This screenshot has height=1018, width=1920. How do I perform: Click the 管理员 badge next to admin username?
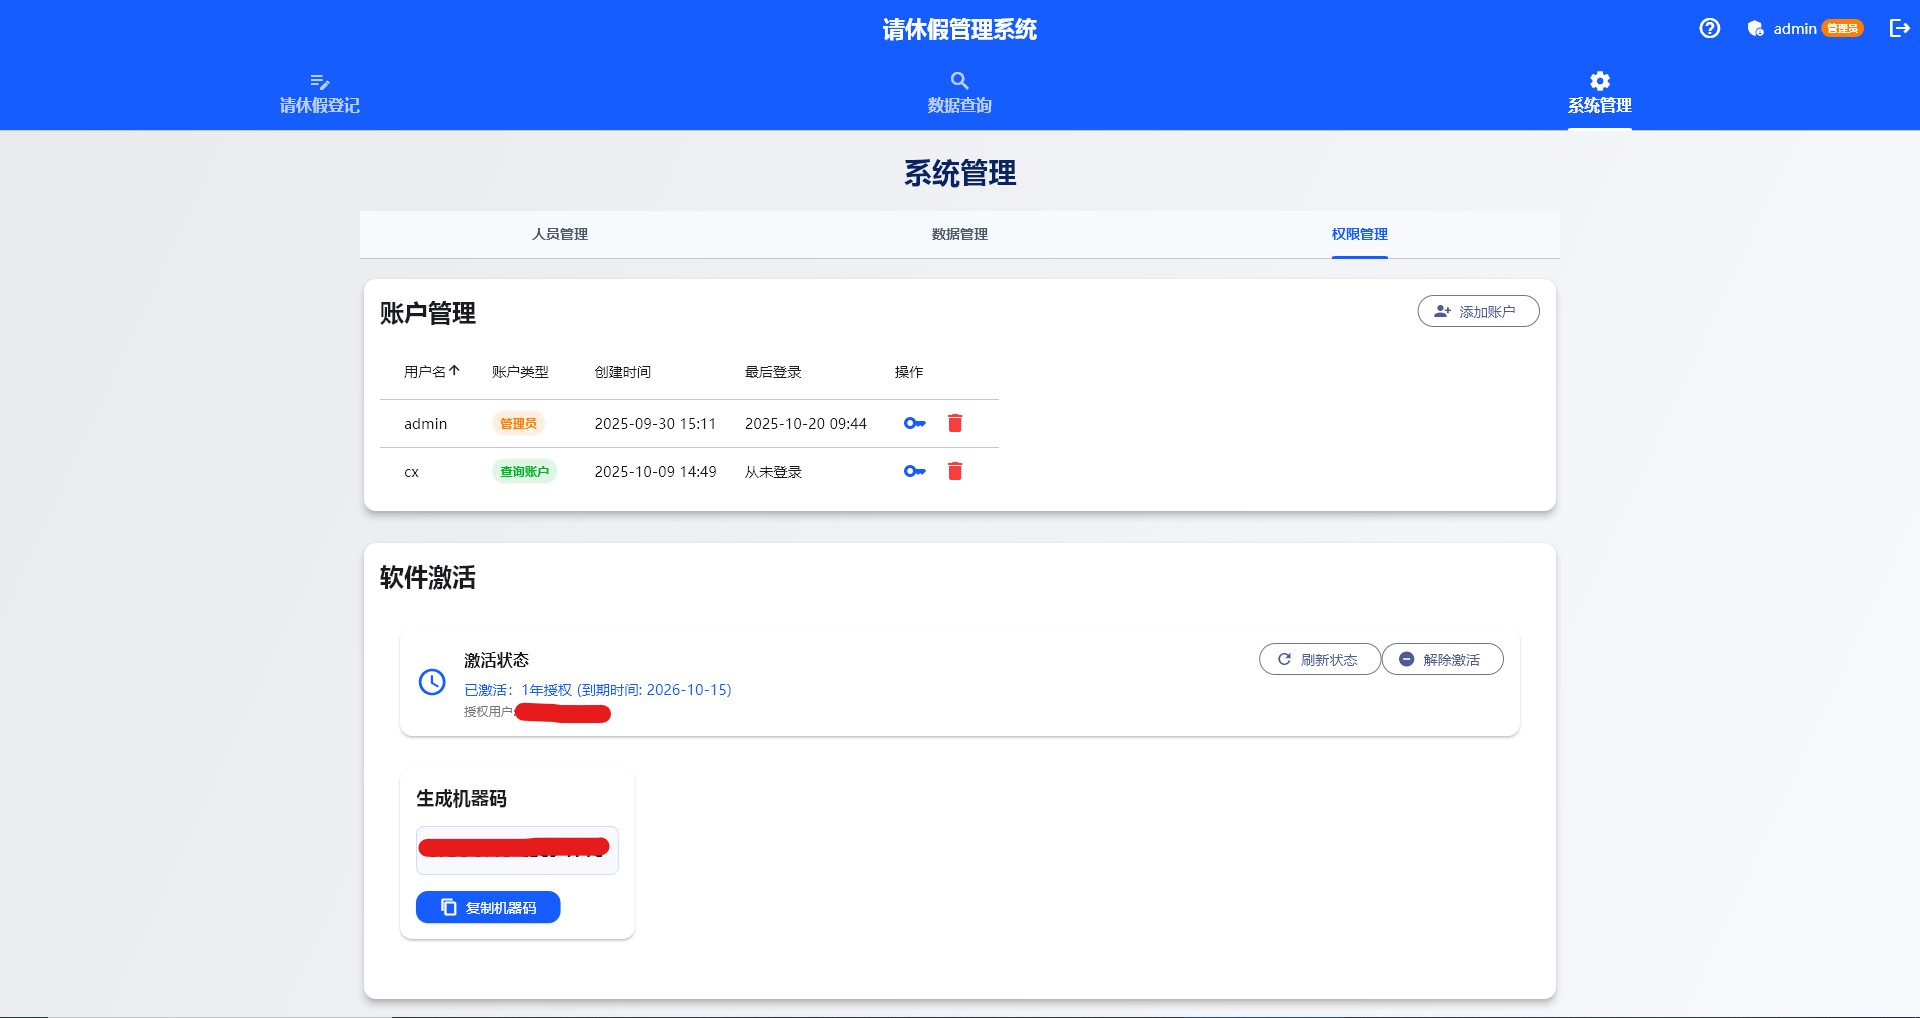(519, 423)
